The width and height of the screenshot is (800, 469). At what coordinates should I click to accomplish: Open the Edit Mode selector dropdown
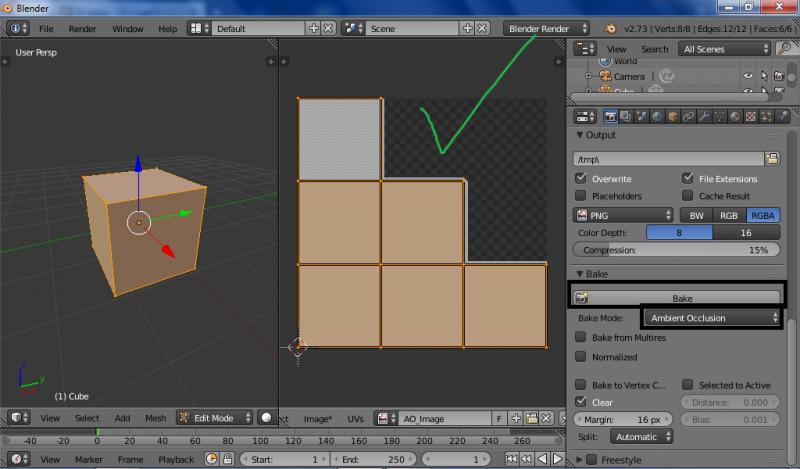click(213, 418)
